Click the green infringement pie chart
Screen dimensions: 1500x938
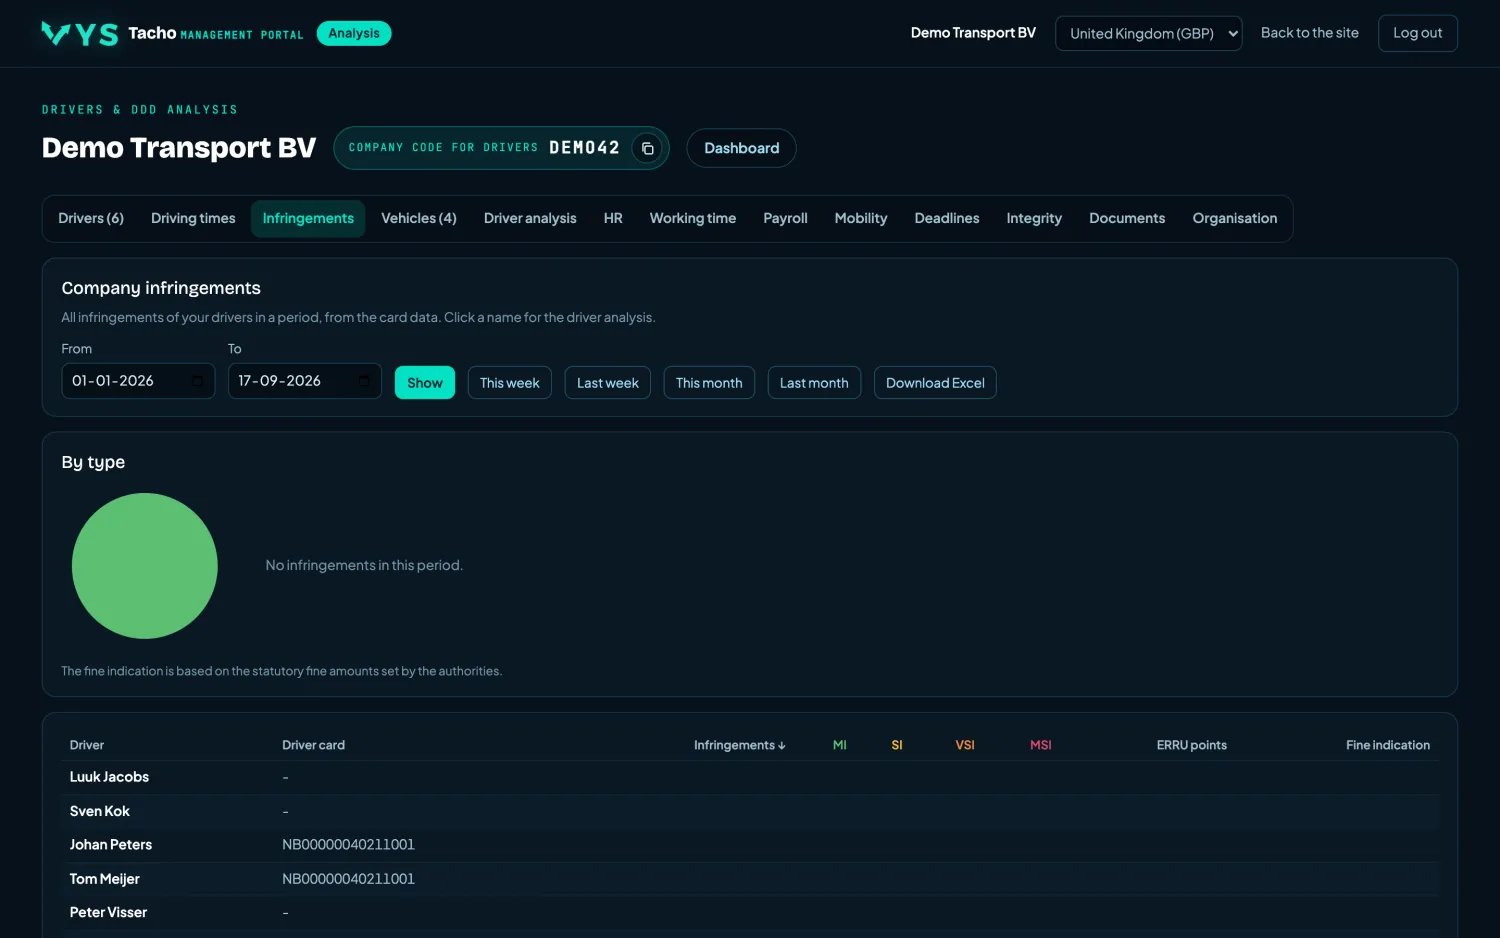(x=145, y=566)
